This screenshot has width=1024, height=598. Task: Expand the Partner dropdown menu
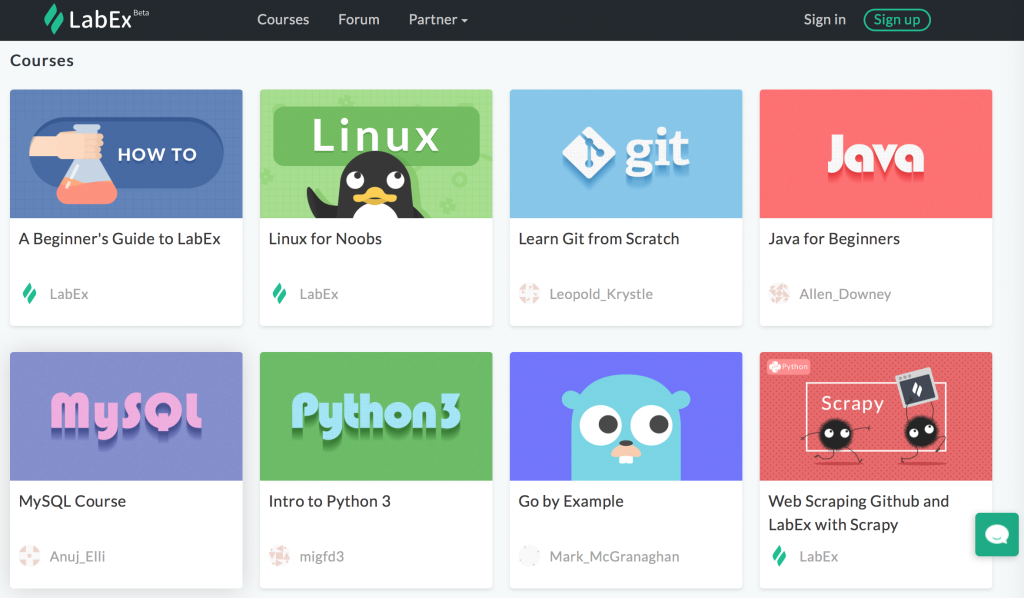[x=438, y=20]
